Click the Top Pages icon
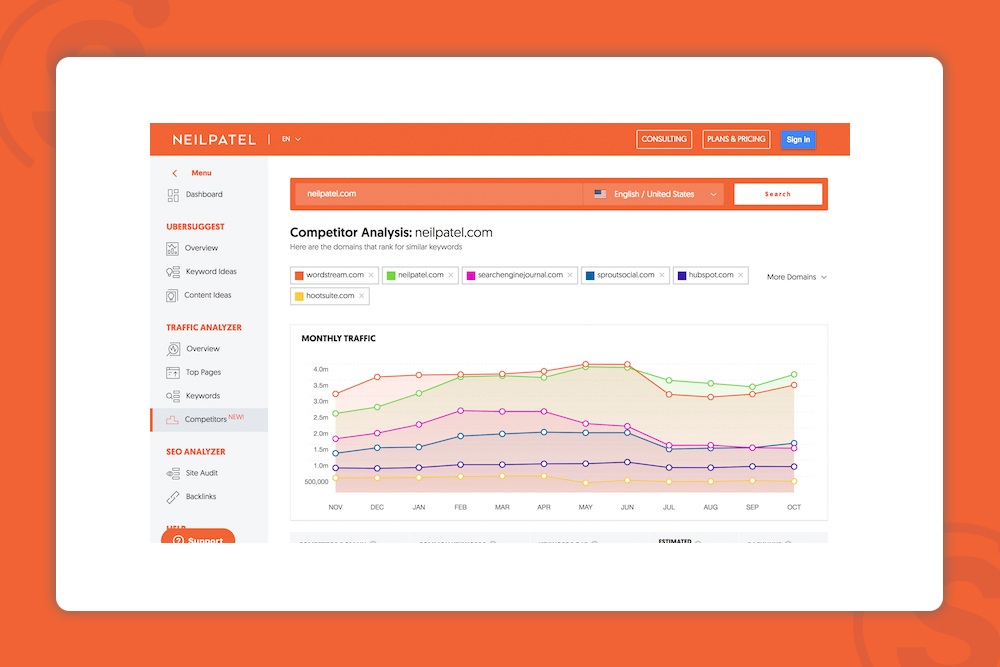 [173, 372]
